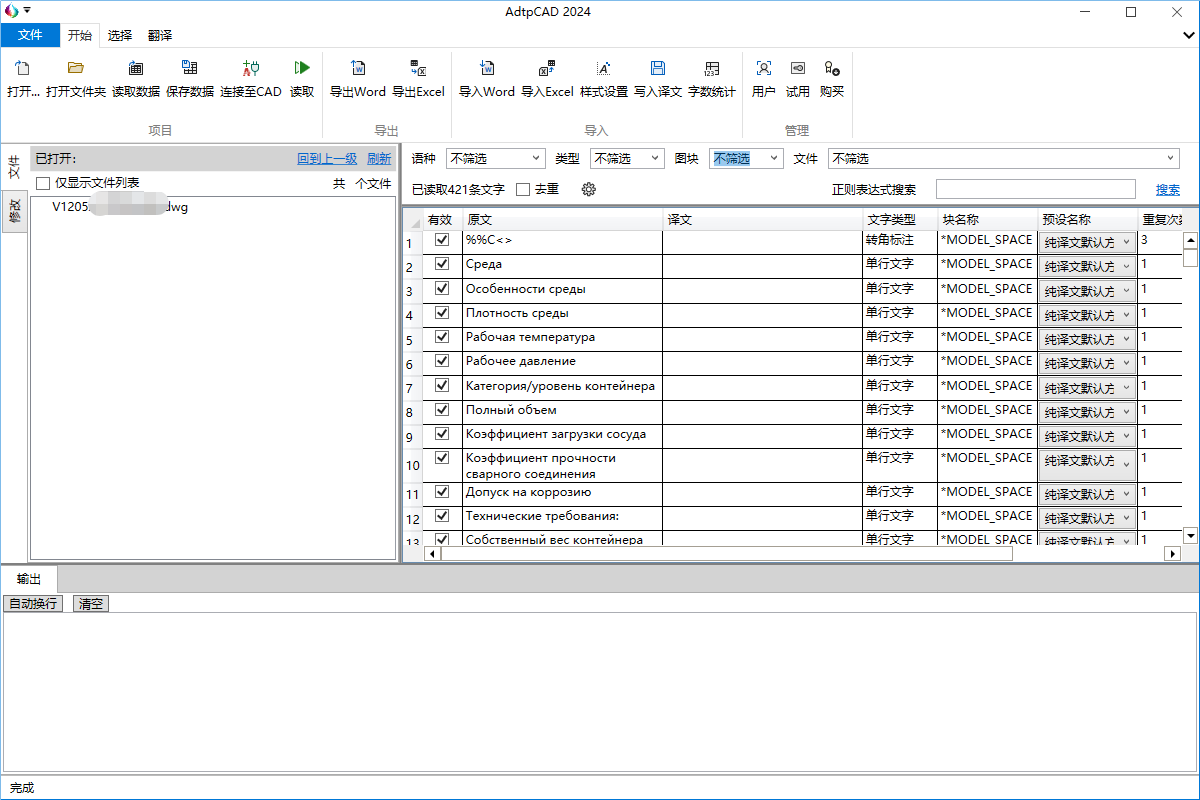Open the 文件 file menu
The width and height of the screenshot is (1200, 800).
pos(30,35)
